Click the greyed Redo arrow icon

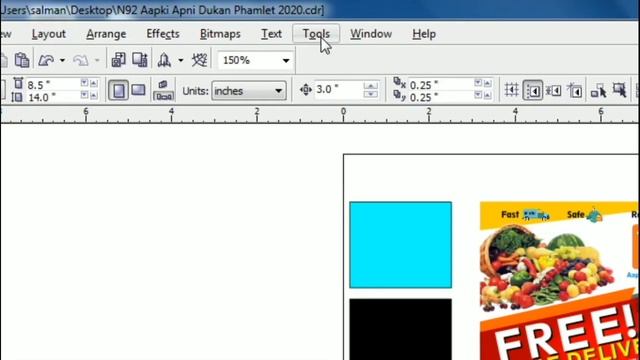pyautogui.click(x=81, y=60)
